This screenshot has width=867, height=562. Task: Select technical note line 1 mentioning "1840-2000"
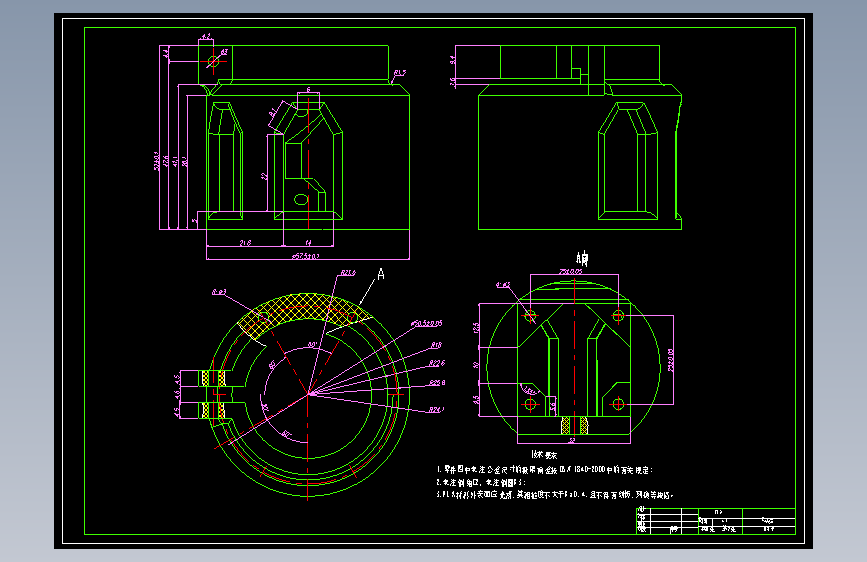(545, 470)
